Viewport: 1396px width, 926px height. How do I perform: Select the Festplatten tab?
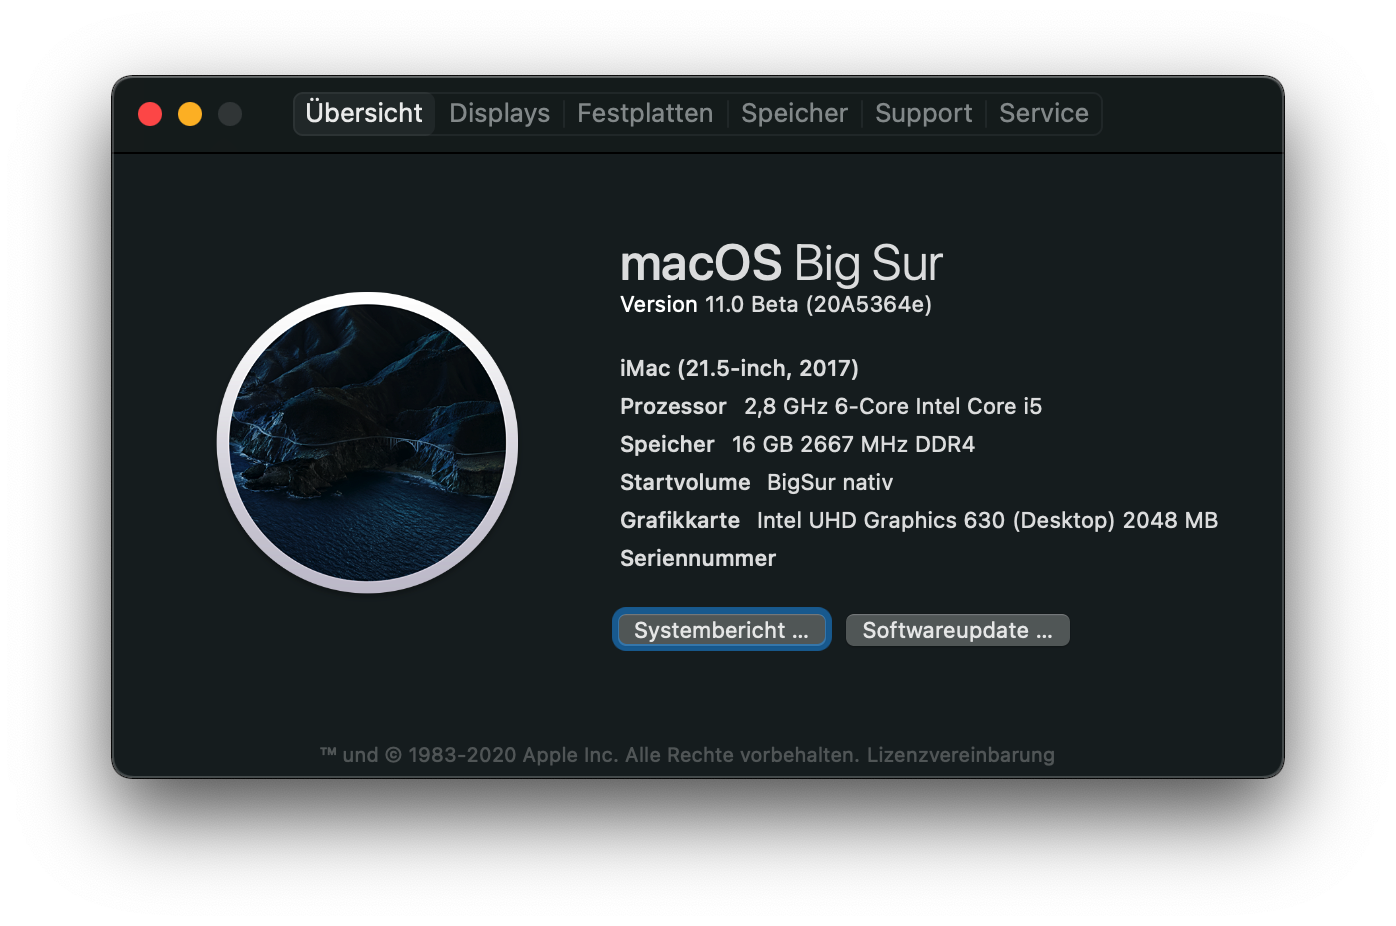point(645,113)
